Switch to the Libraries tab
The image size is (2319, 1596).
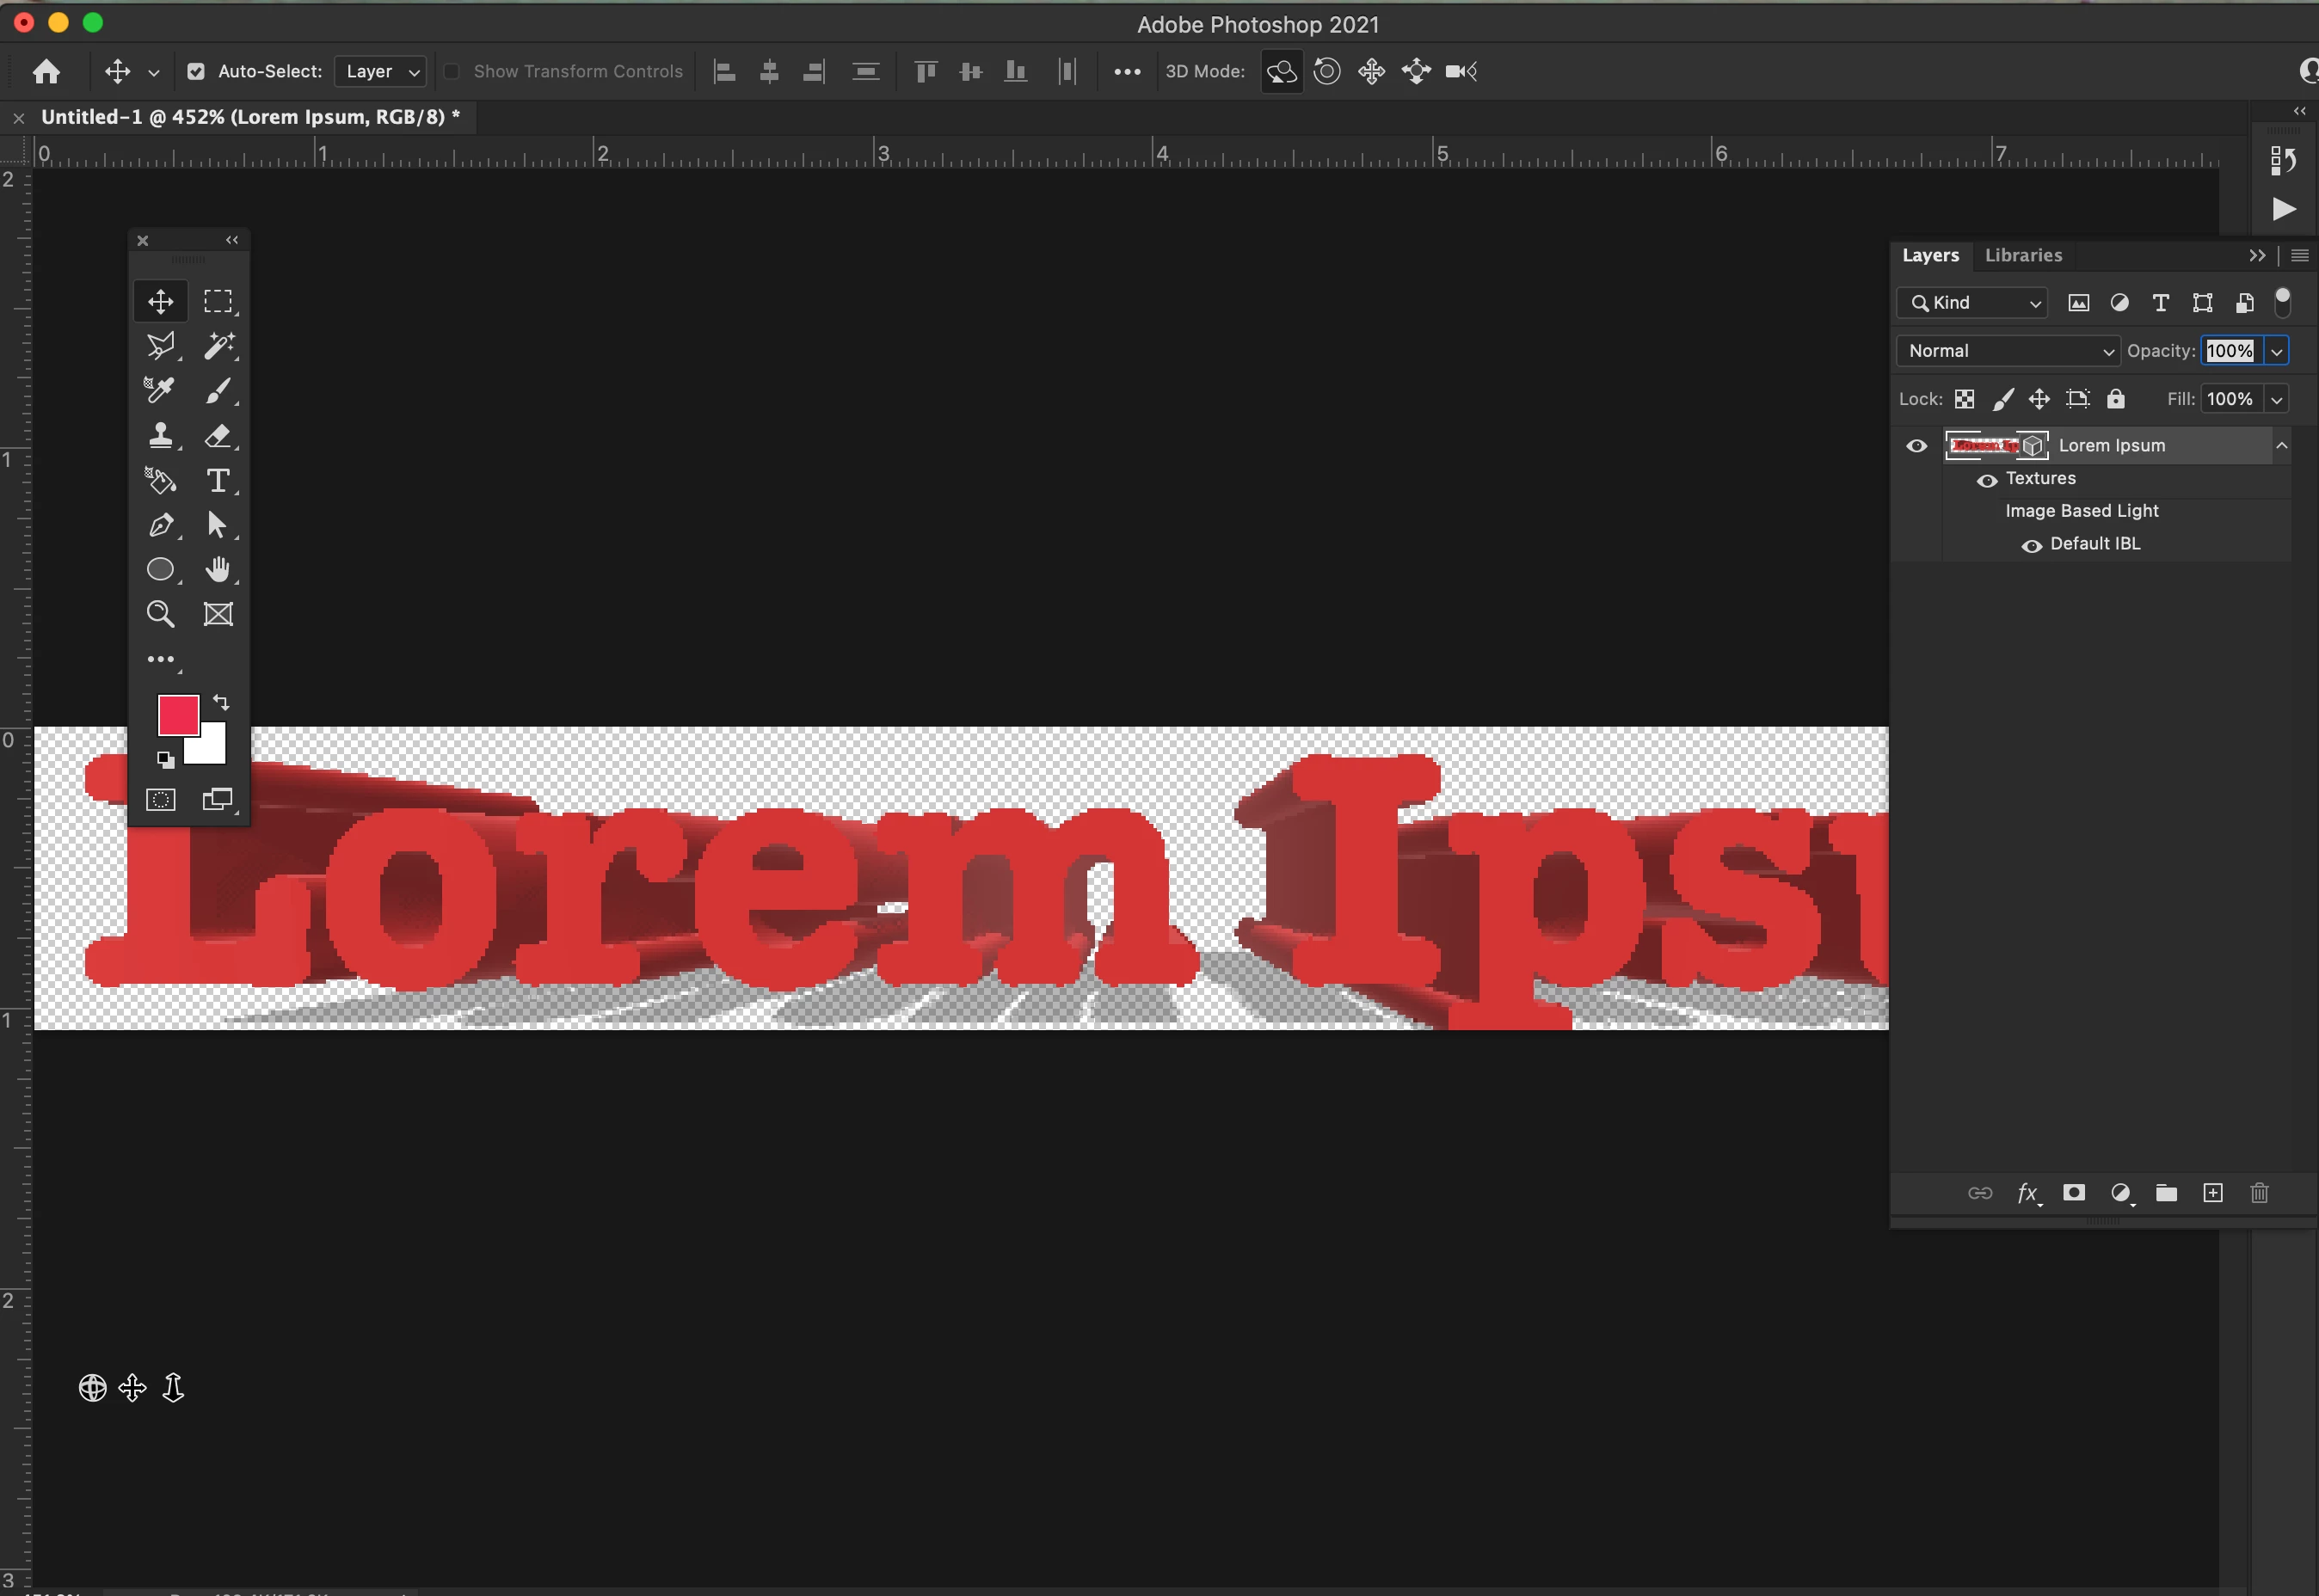coord(2022,256)
